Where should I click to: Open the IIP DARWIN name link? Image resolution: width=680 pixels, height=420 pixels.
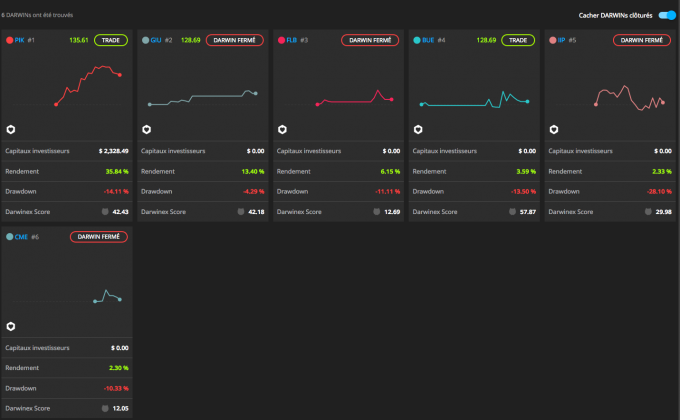click(x=562, y=40)
